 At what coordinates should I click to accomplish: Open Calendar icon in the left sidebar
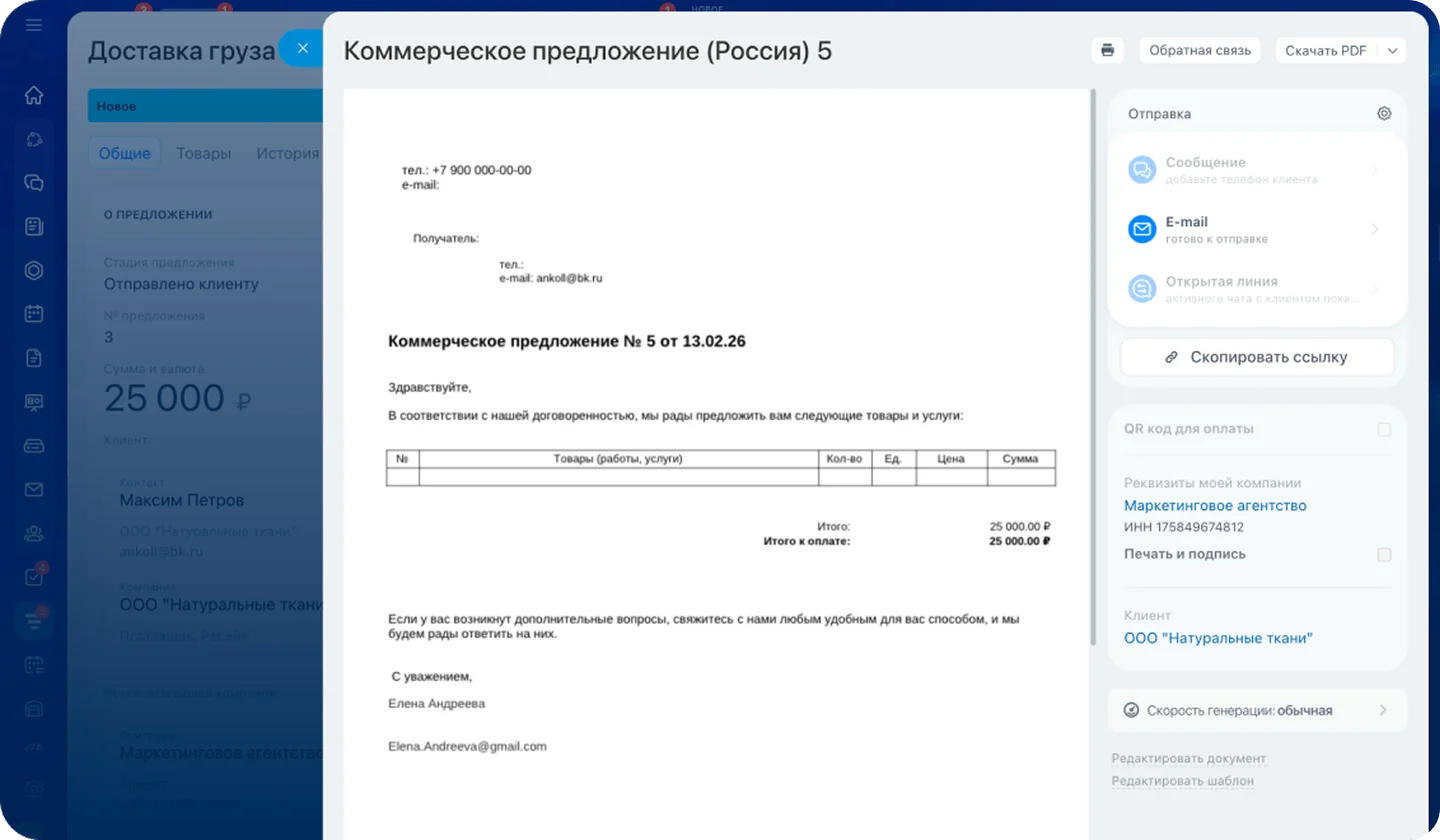tap(34, 314)
